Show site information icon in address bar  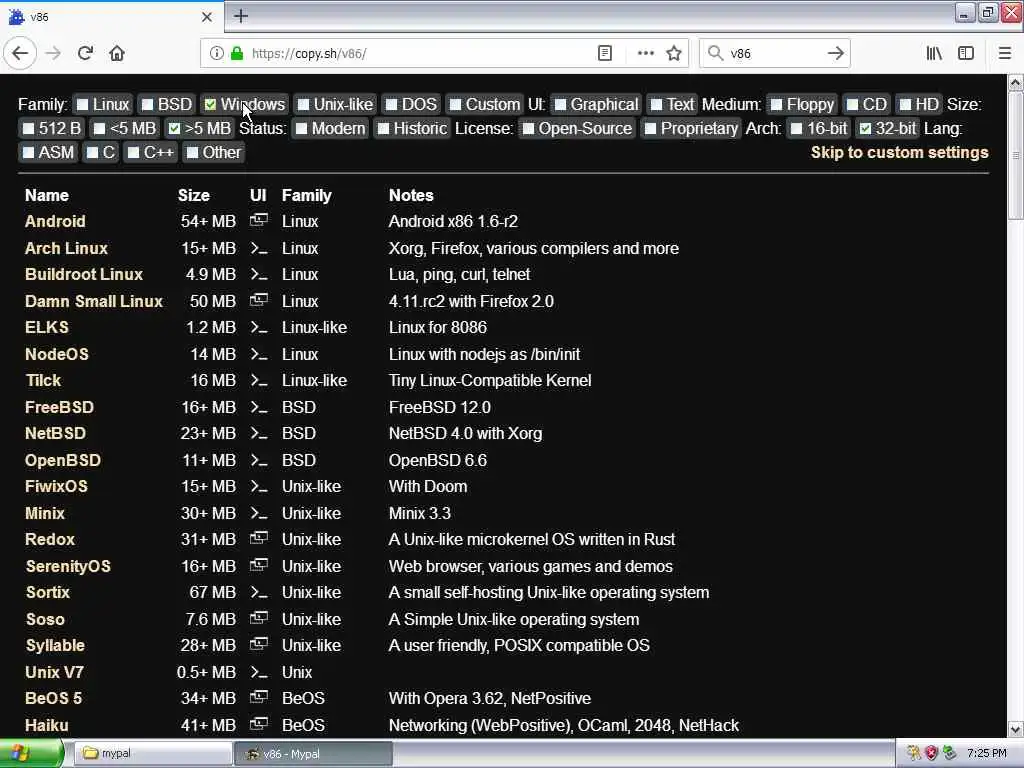tap(216, 53)
